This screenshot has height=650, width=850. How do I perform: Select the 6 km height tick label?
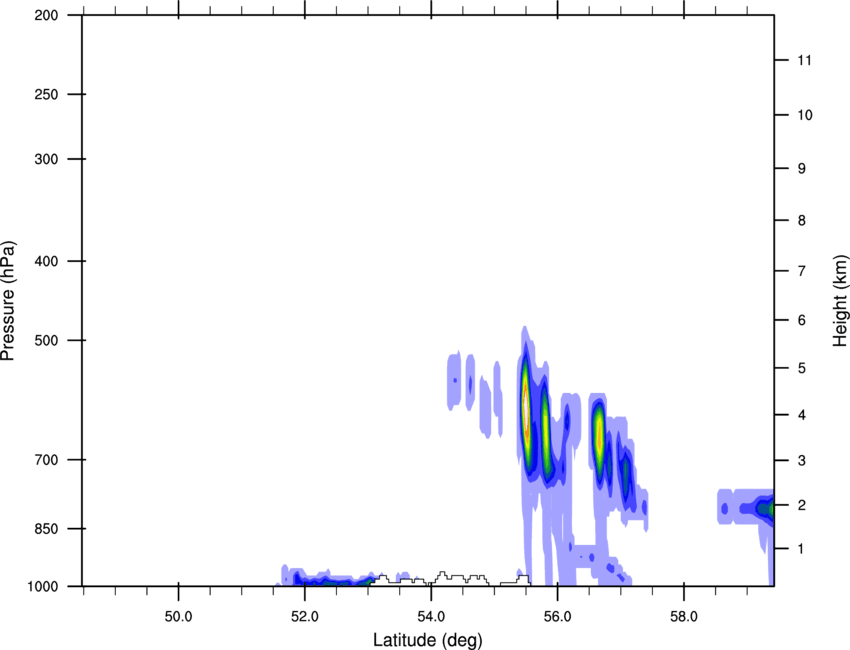801,320
